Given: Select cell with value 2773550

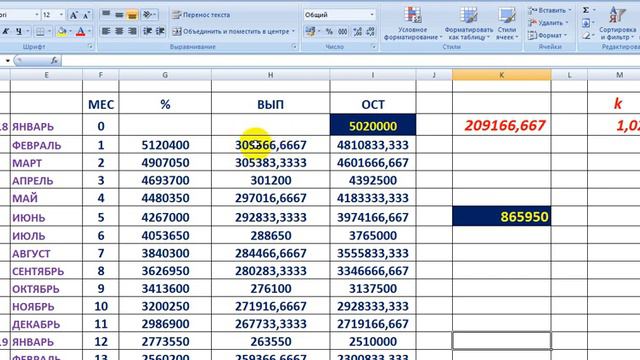Looking at the screenshot, I should click(x=165, y=341).
